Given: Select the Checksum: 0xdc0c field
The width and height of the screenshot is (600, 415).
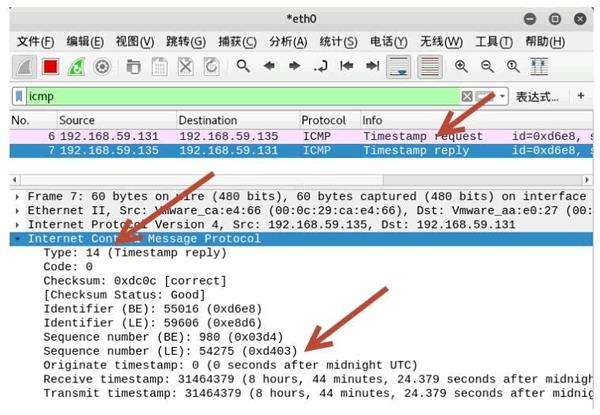Looking at the screenshot, I should 135,281.
